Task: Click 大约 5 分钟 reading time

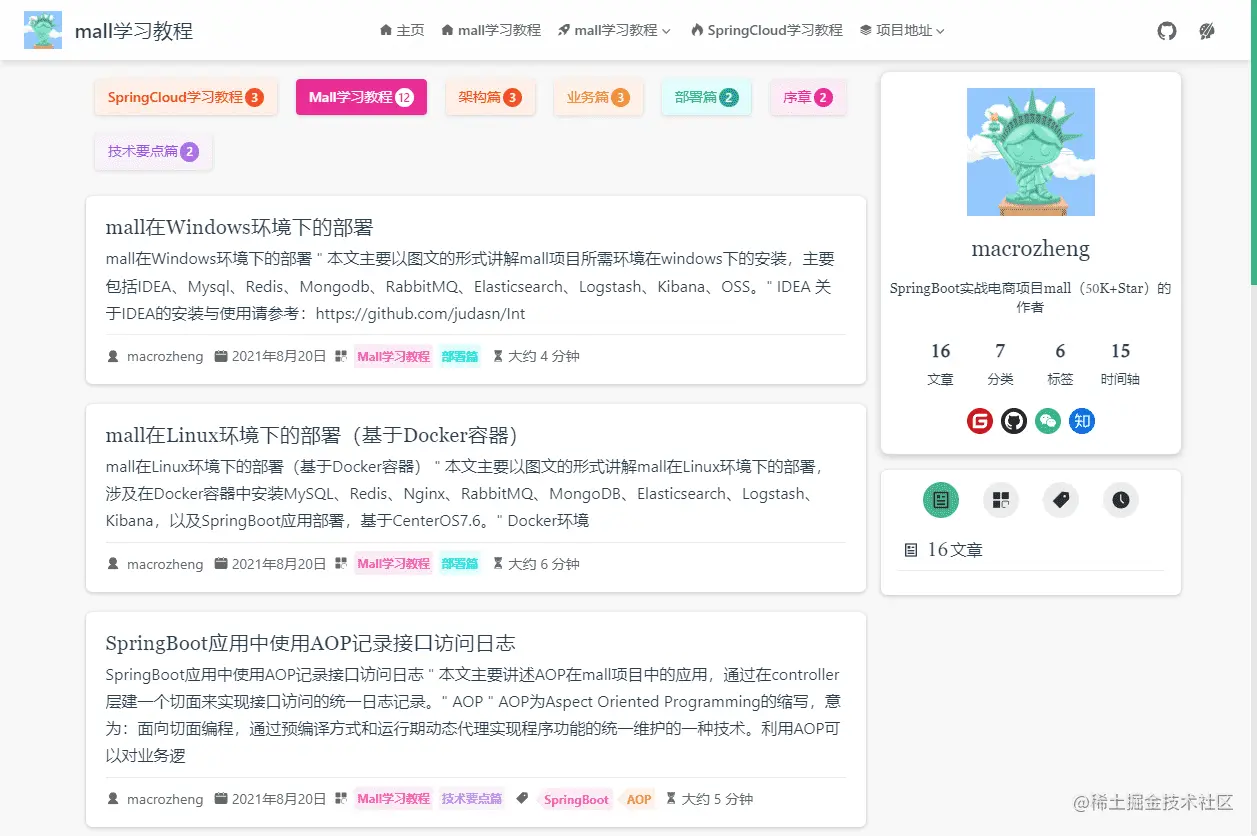Action: (717, 799)
